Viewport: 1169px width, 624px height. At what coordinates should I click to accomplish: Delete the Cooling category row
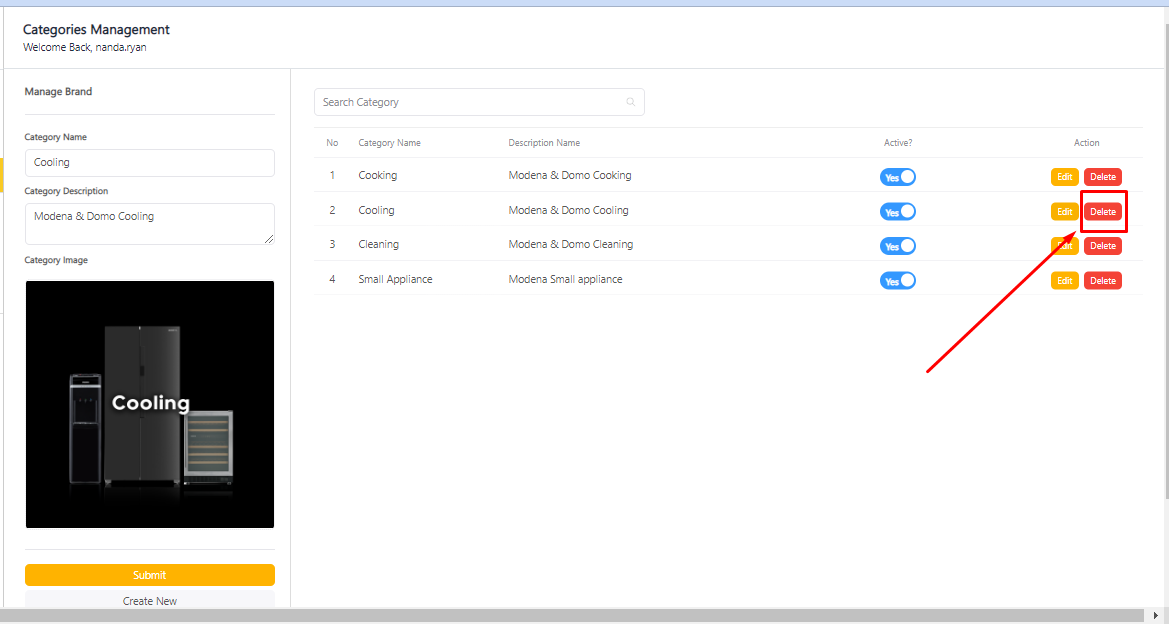click(1102, 212)
